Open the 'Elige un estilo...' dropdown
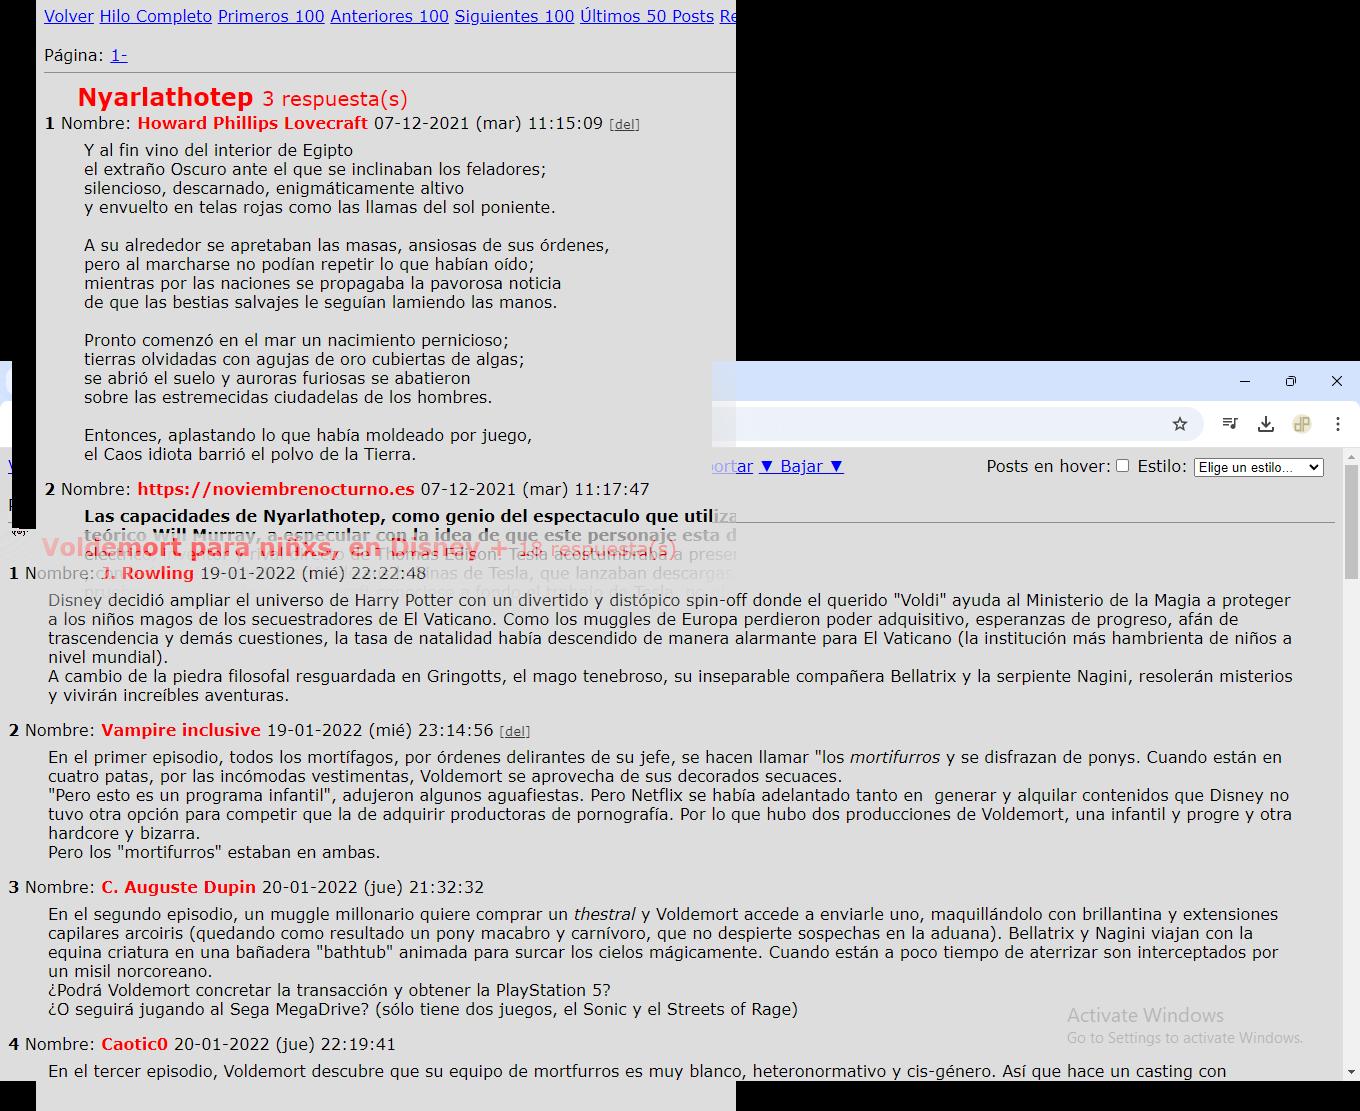The height and width of the screenshot is (1111, 1360). click(x=1259, y=467)
